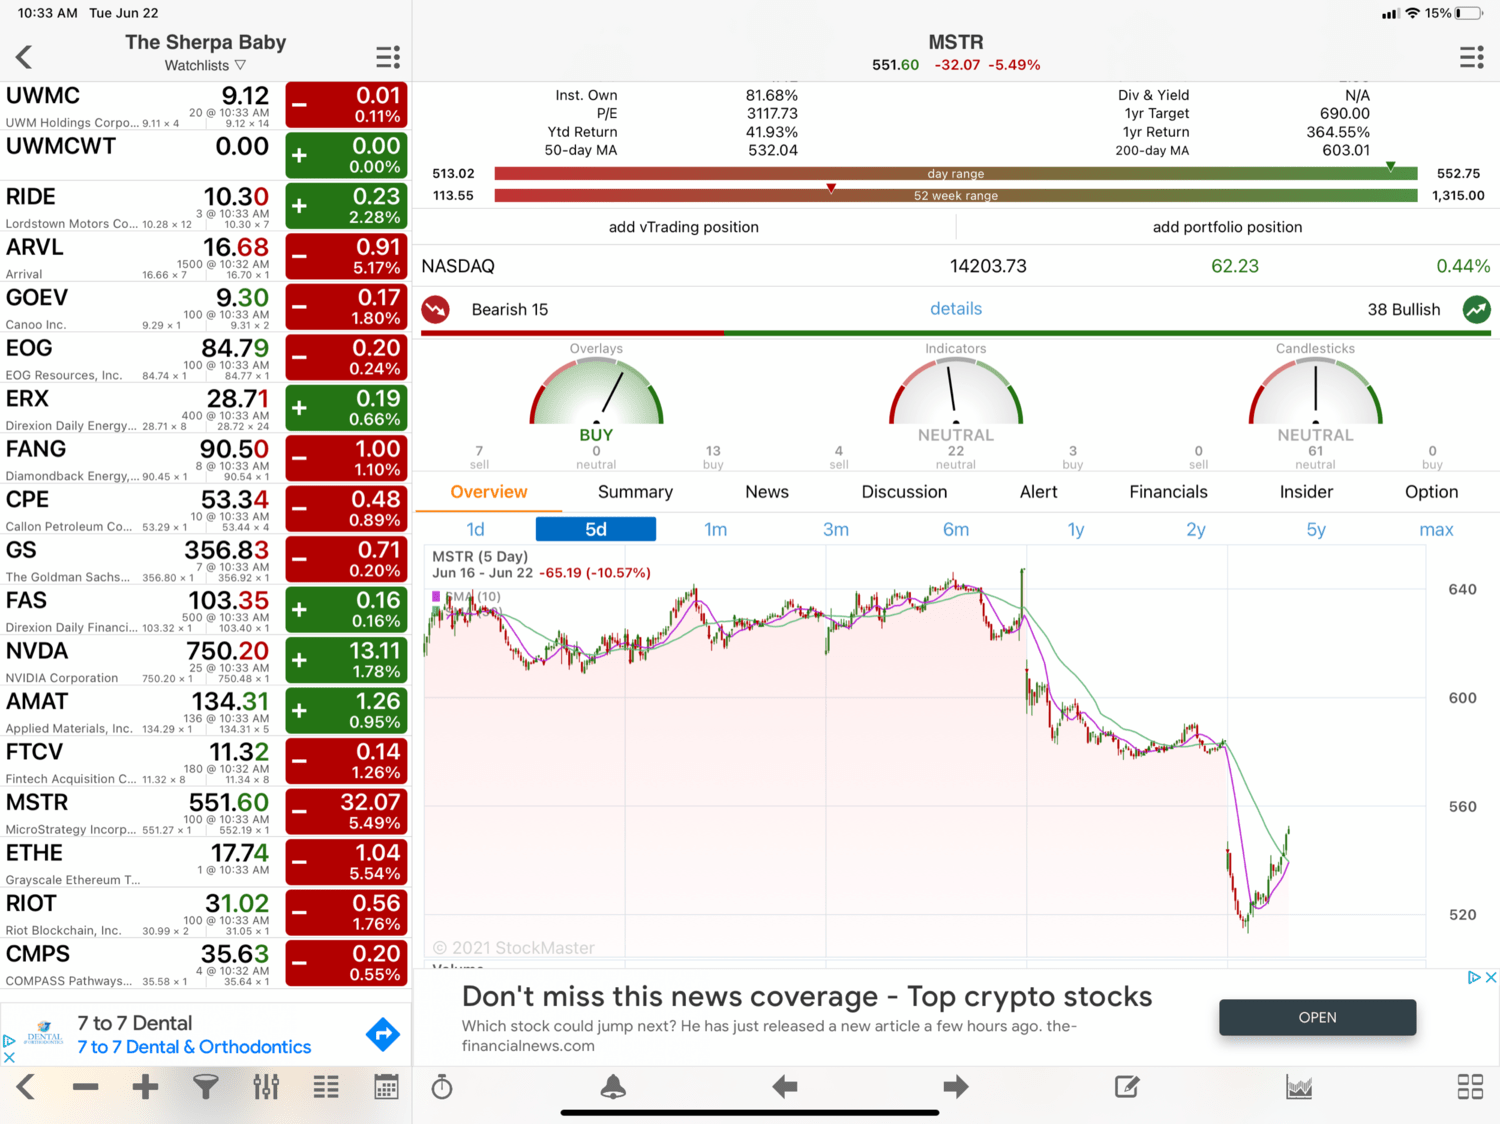Click the 52 week range bar
The image size is (1500, 1124).
pos(955,196)
